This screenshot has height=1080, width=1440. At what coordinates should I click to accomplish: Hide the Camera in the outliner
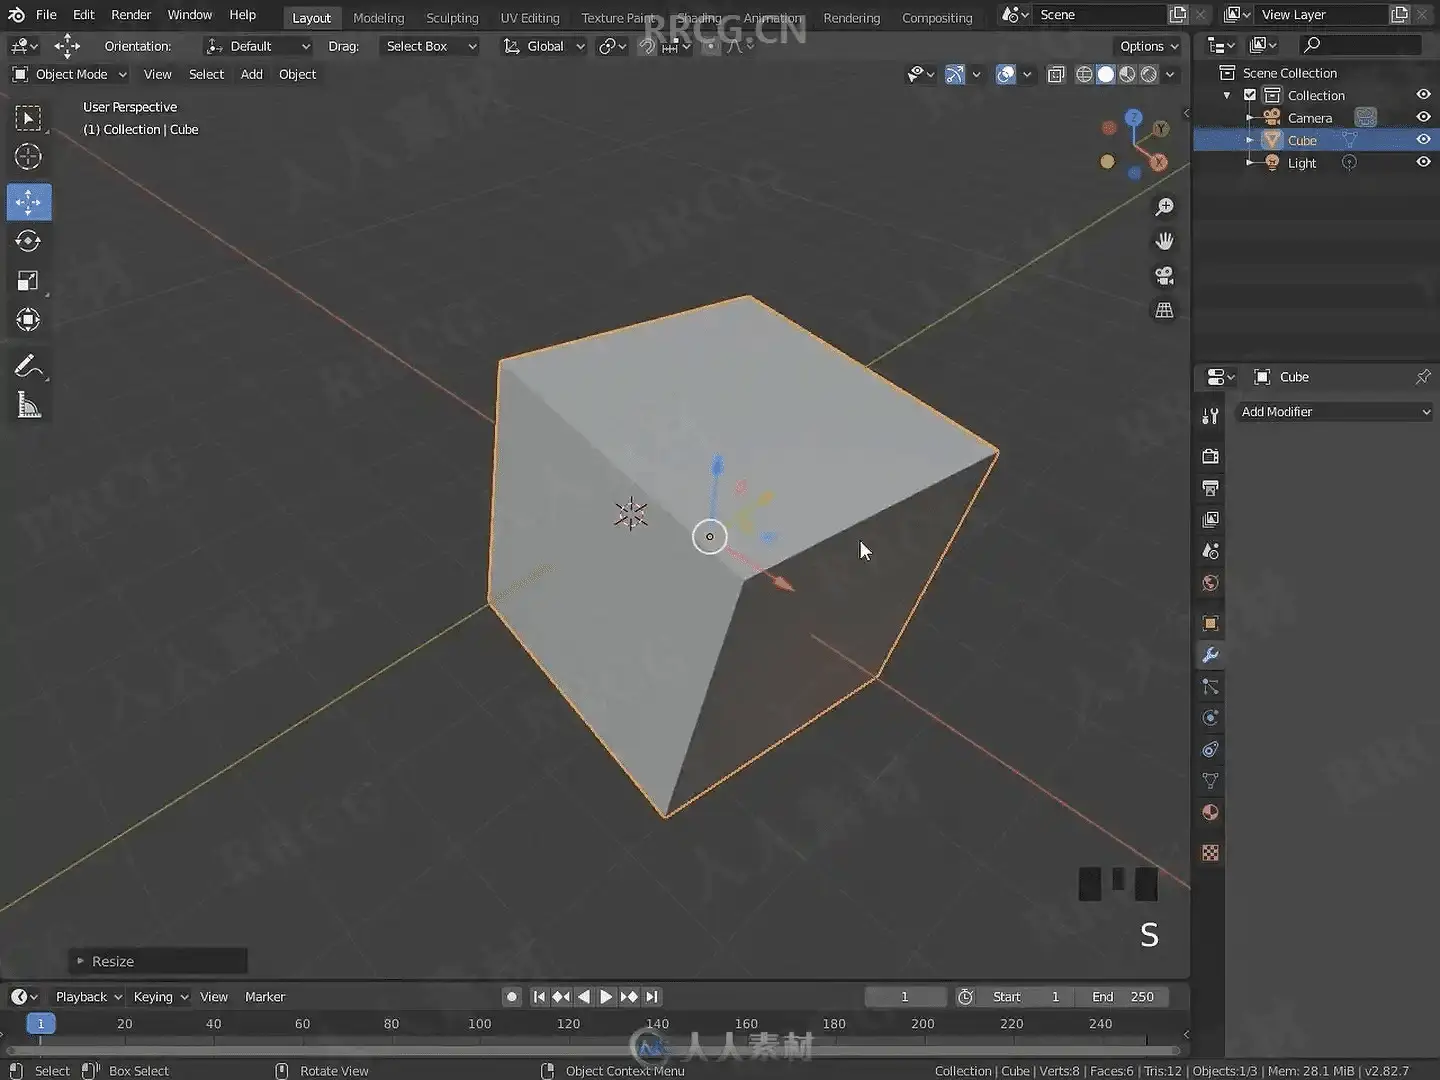click(x=1423, y=118)
